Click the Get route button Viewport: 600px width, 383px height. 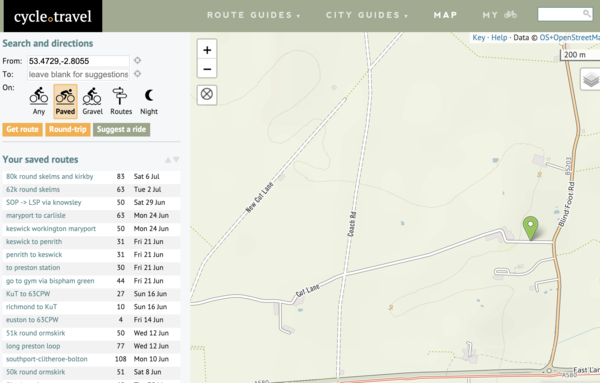22,129
